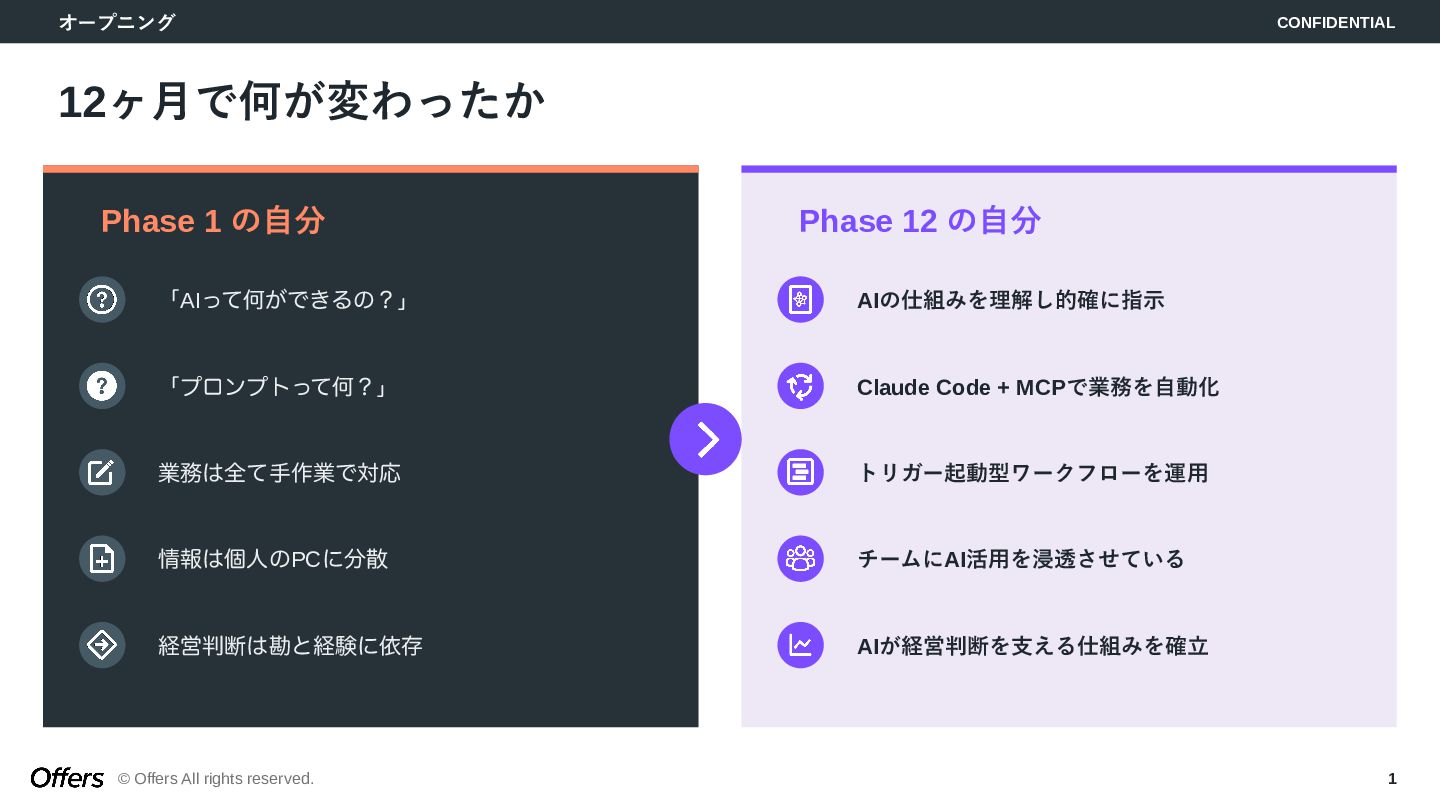Click the オープニング section label in header
This screenshot has height=810, width=1440.
coord(117,22)
